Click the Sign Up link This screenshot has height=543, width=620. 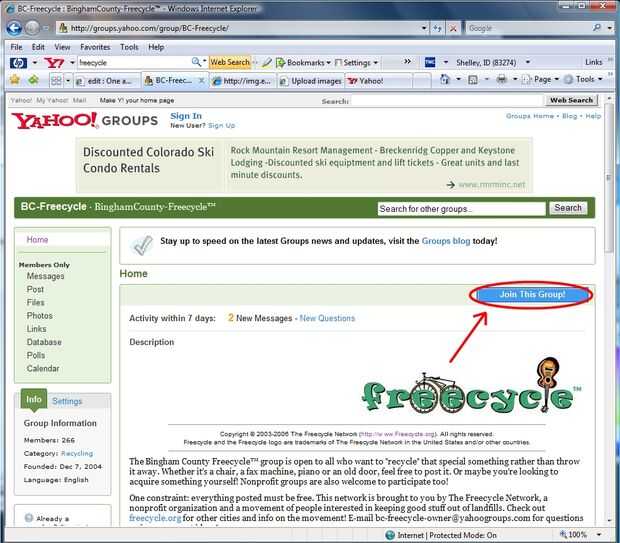point(221,125)
